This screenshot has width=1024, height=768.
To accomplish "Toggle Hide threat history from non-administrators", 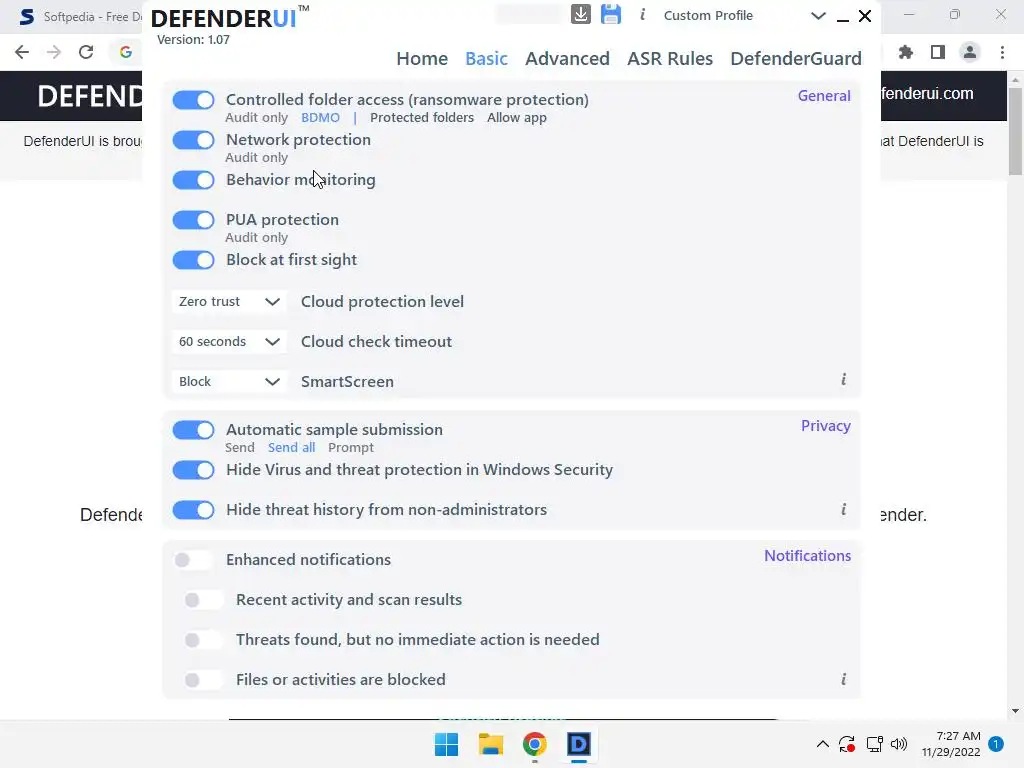I will click(x=193, y=510).
